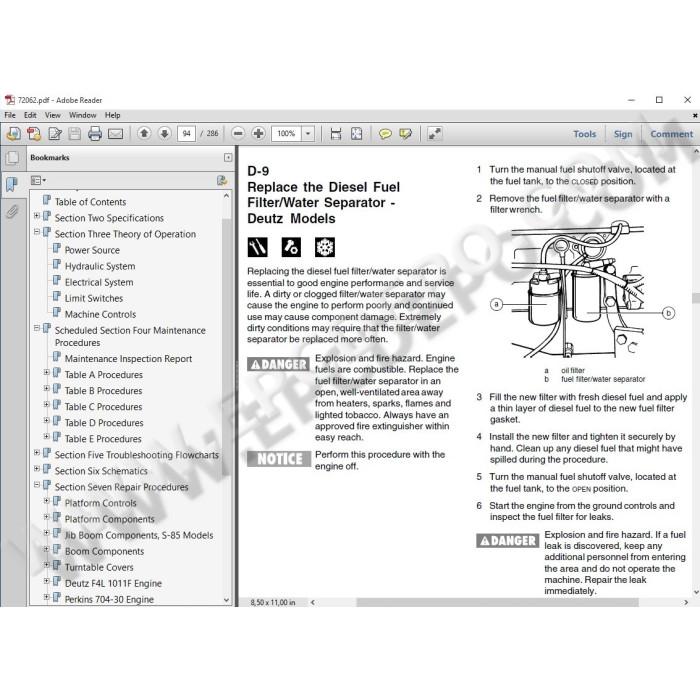Collapse Section Seven Repair Procedures
Viewport: 700px width, 700px height.
(x=37, y=484)
